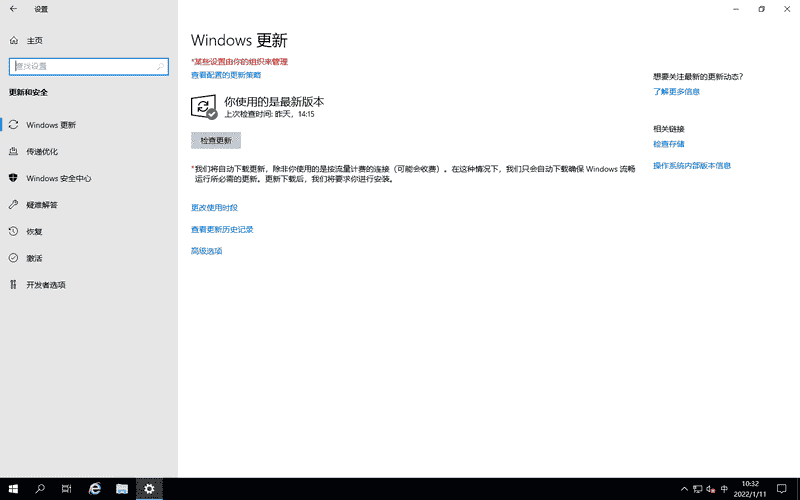Open the notification center icon

tap(781, 489)
